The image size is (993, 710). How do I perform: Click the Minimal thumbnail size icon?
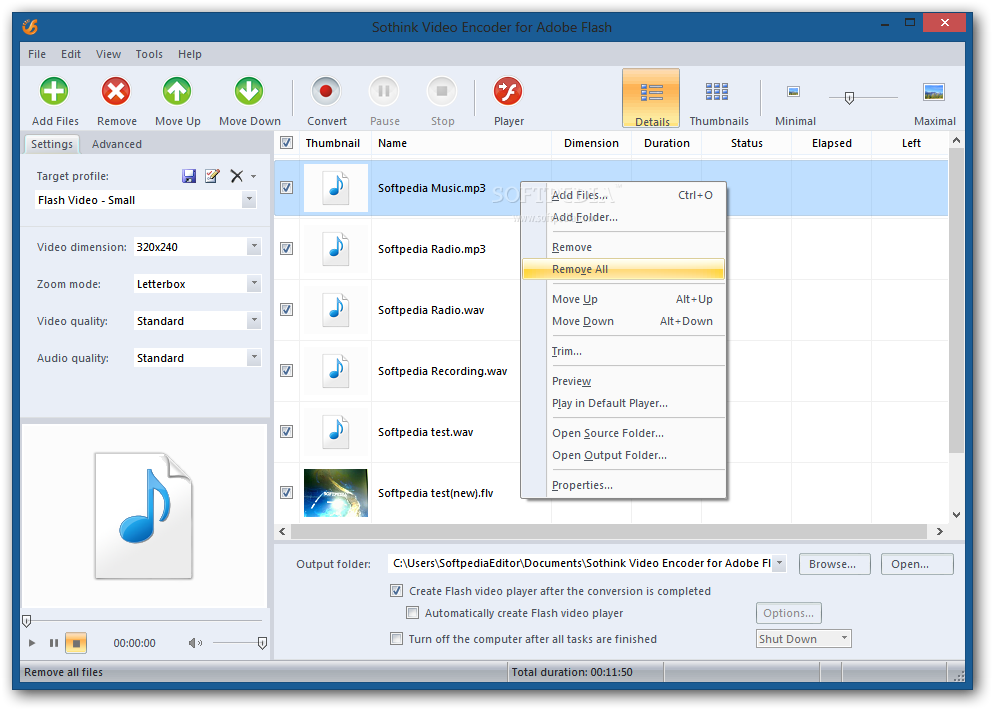pyautogui.click(x=794, y=92)
